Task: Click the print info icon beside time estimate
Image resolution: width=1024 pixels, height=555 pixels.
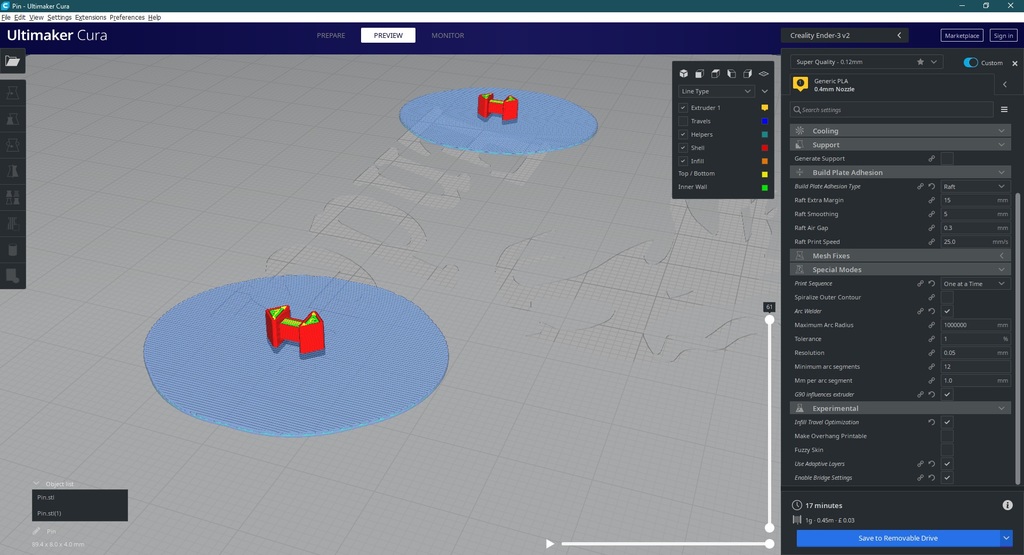Action: coord(1009,506)
